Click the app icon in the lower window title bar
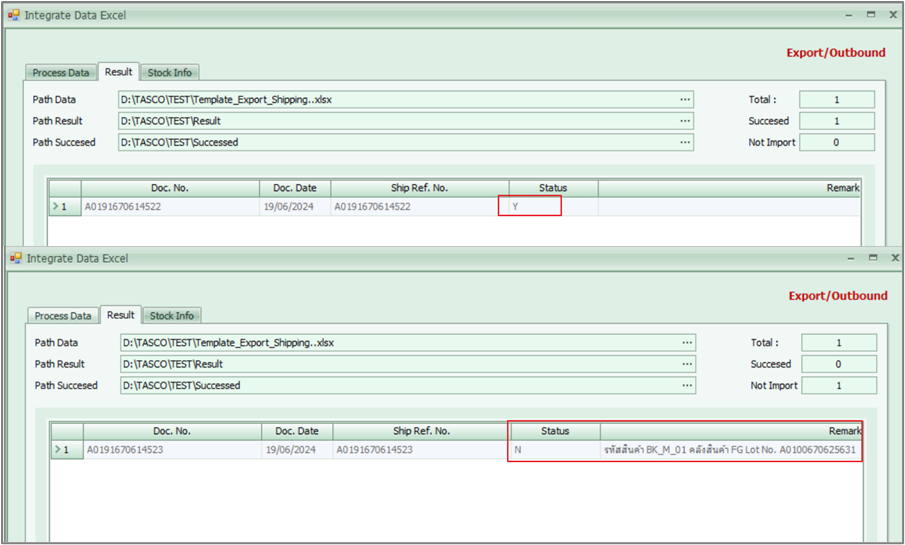Viewport: 905px width, 545px height. coord(16,258)
